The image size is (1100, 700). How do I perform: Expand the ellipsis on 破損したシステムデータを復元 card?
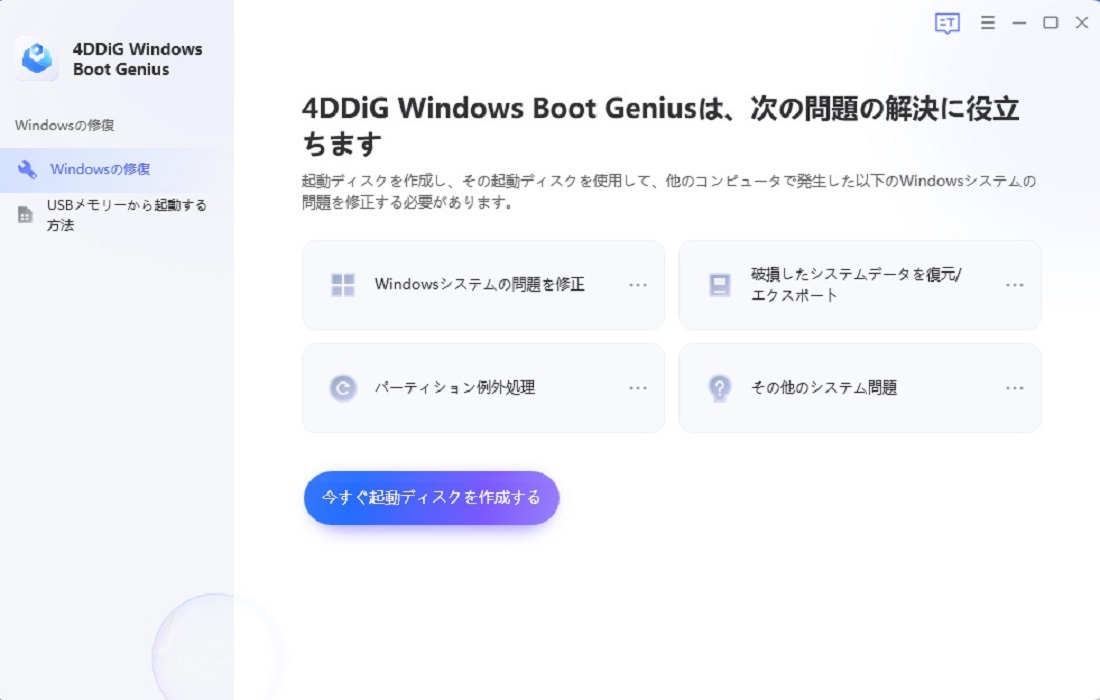1015,284
